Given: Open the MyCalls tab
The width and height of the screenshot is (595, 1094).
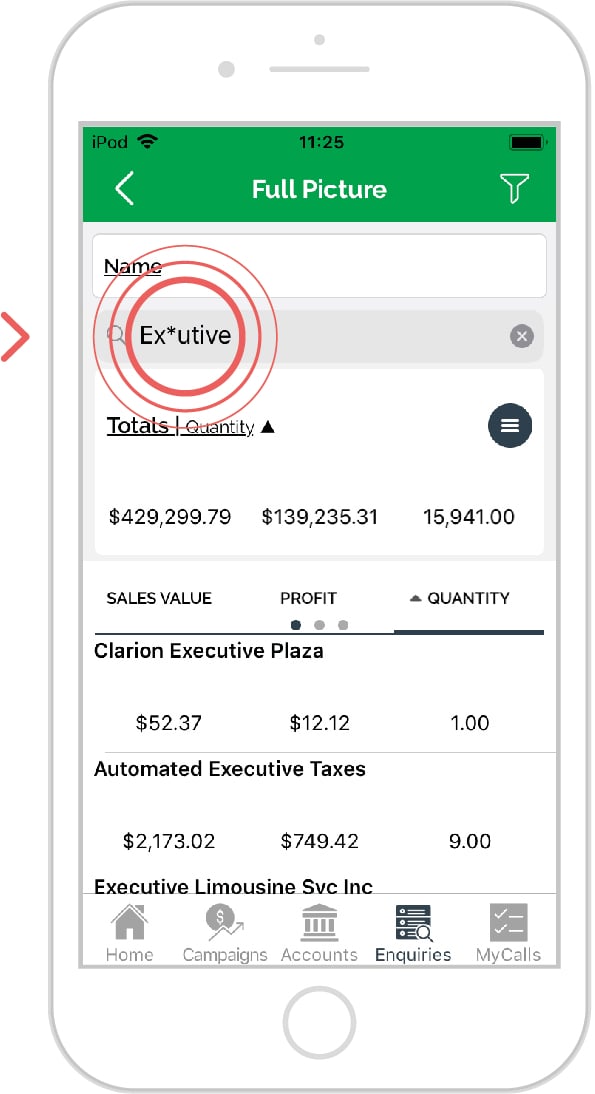Looking at the screenshot, I should (508, 933).
